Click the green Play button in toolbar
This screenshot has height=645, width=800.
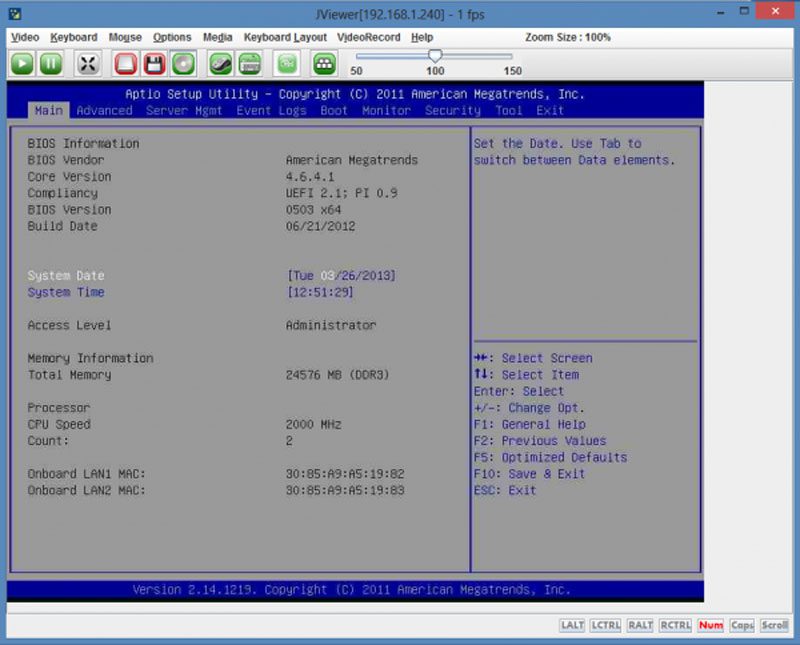pos(22,63)
